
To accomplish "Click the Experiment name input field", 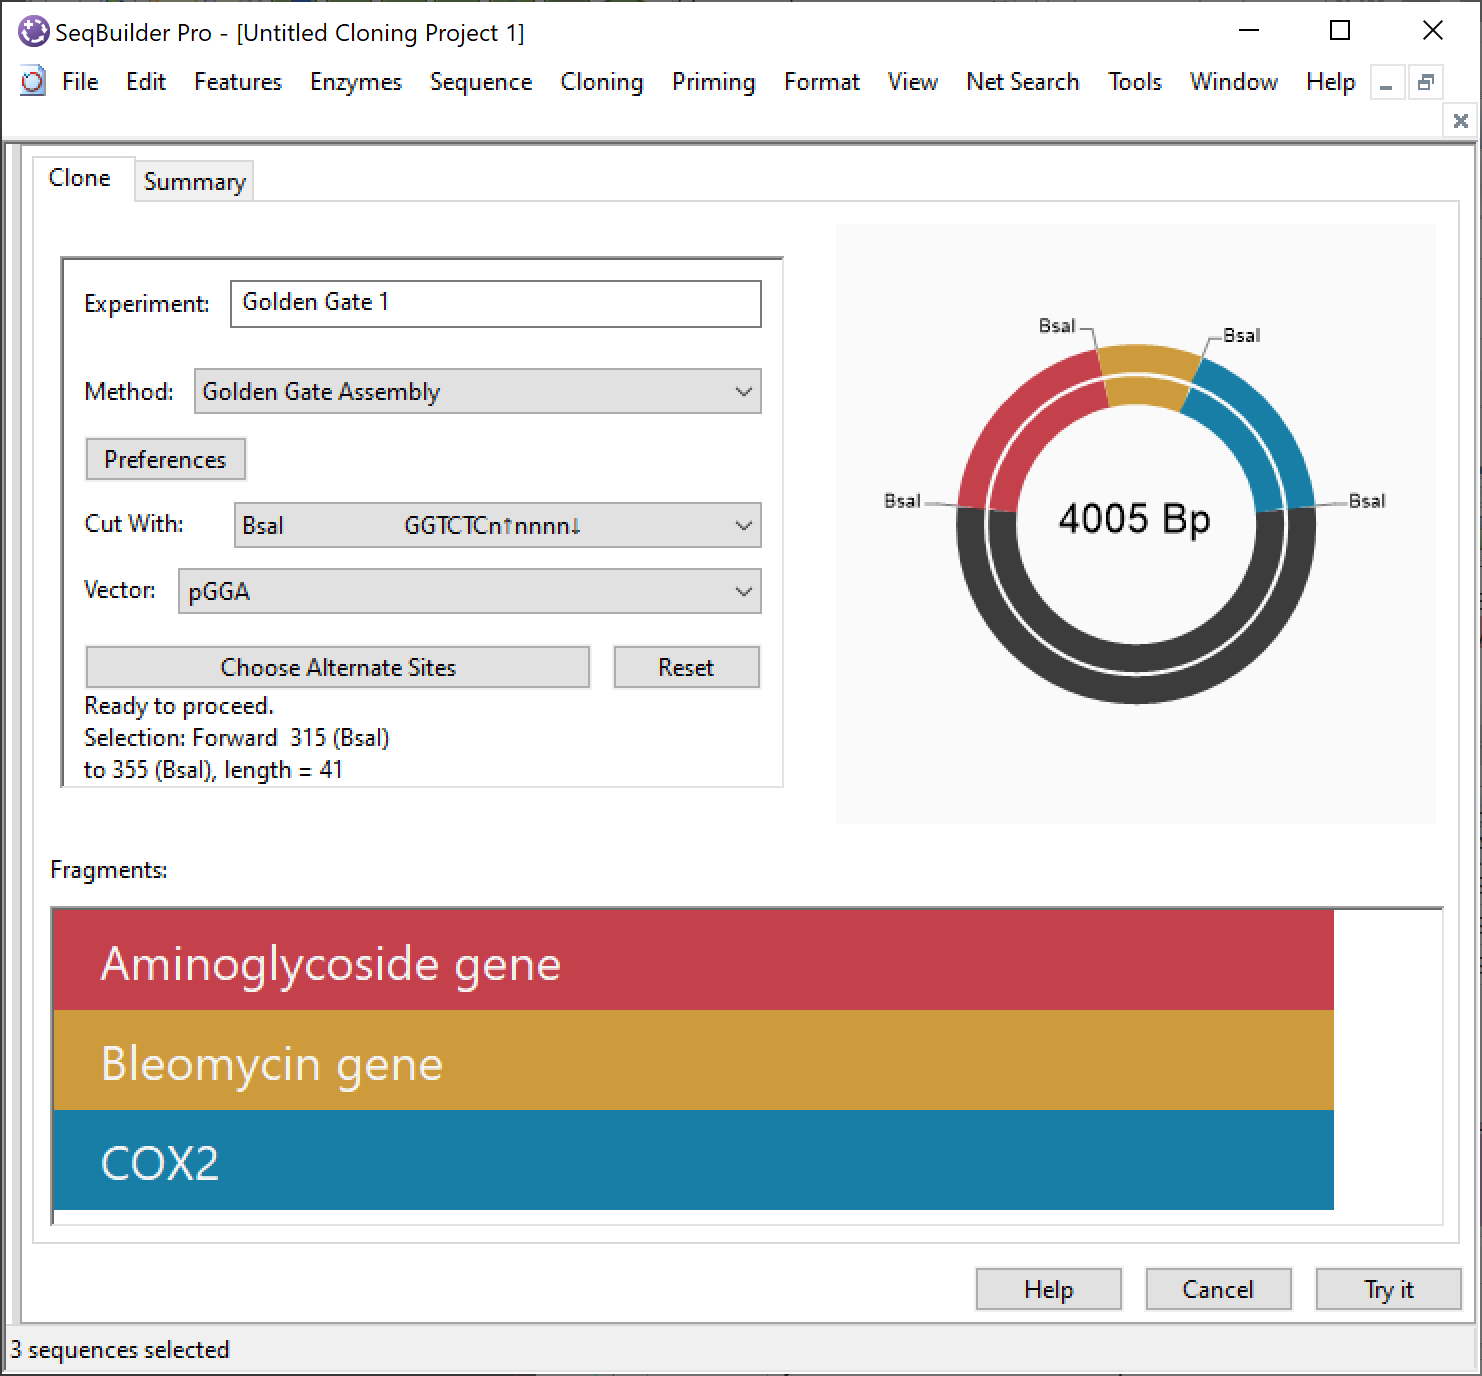I will 495,304.
